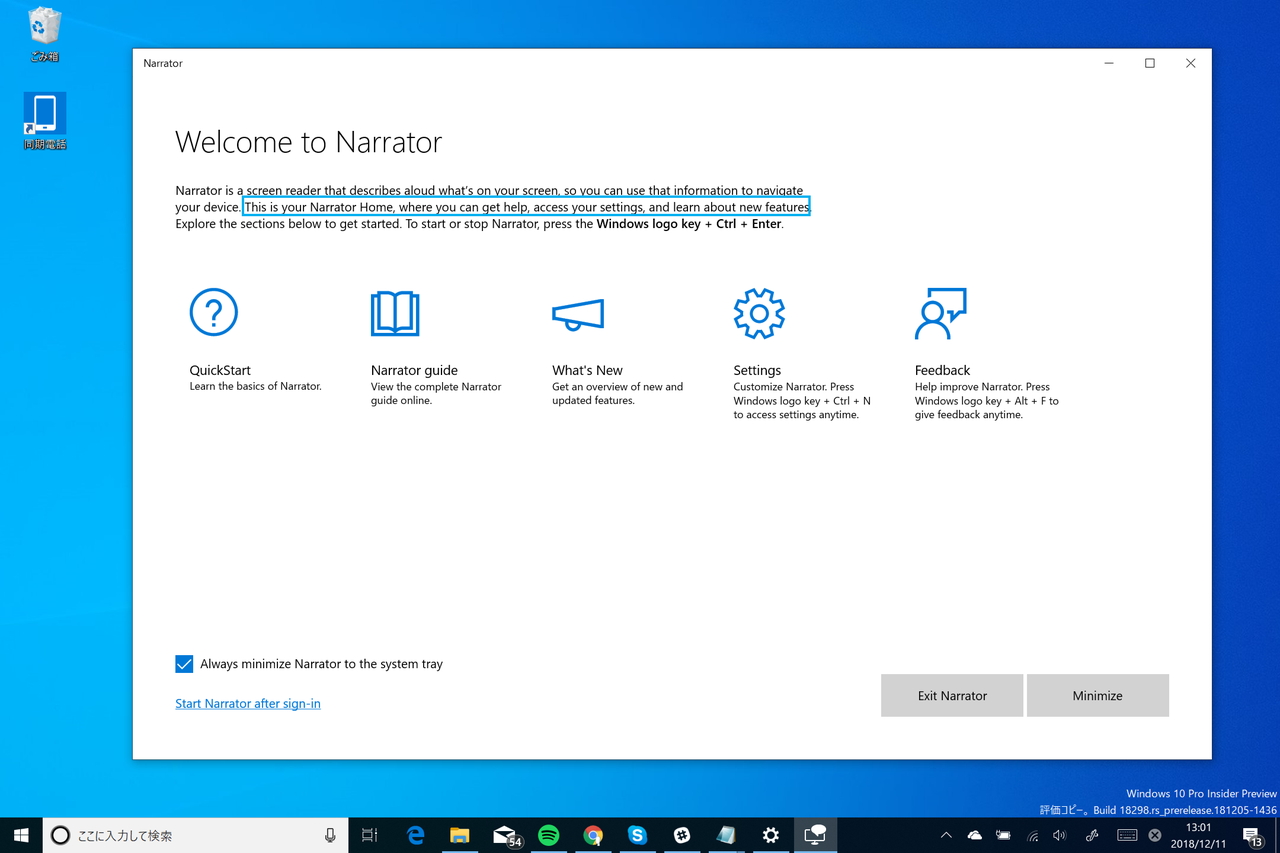Open the Recycle Bin desktop icon

(x=44, y=35)
